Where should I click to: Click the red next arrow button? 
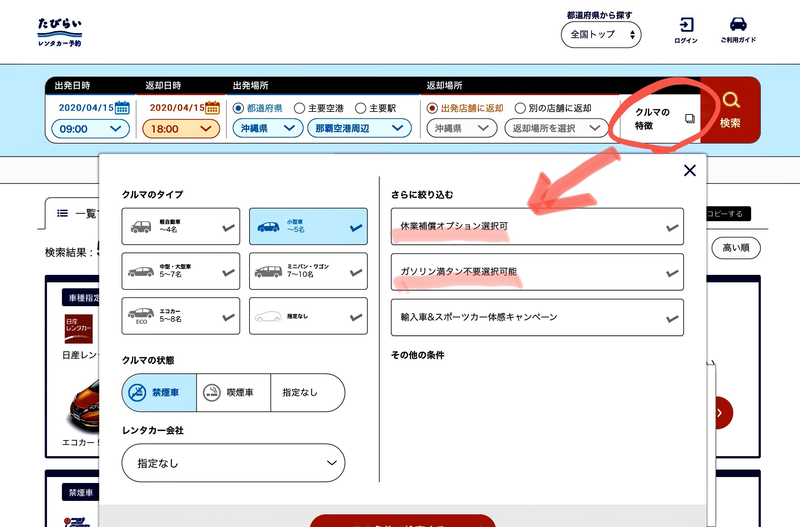720,413
